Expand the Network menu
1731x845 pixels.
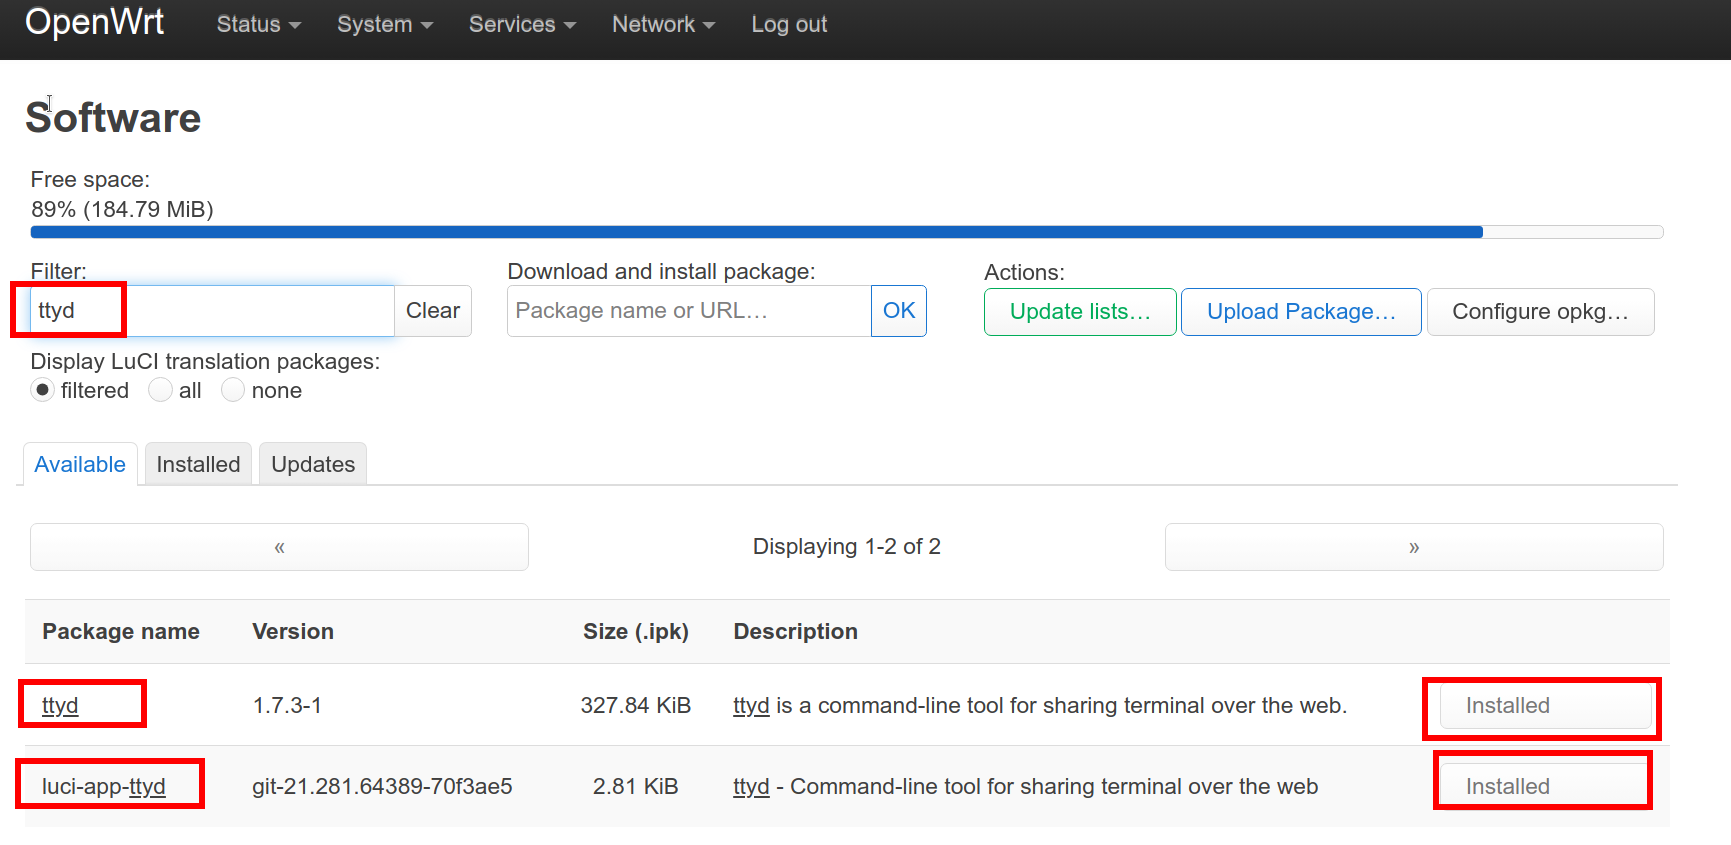663,25
